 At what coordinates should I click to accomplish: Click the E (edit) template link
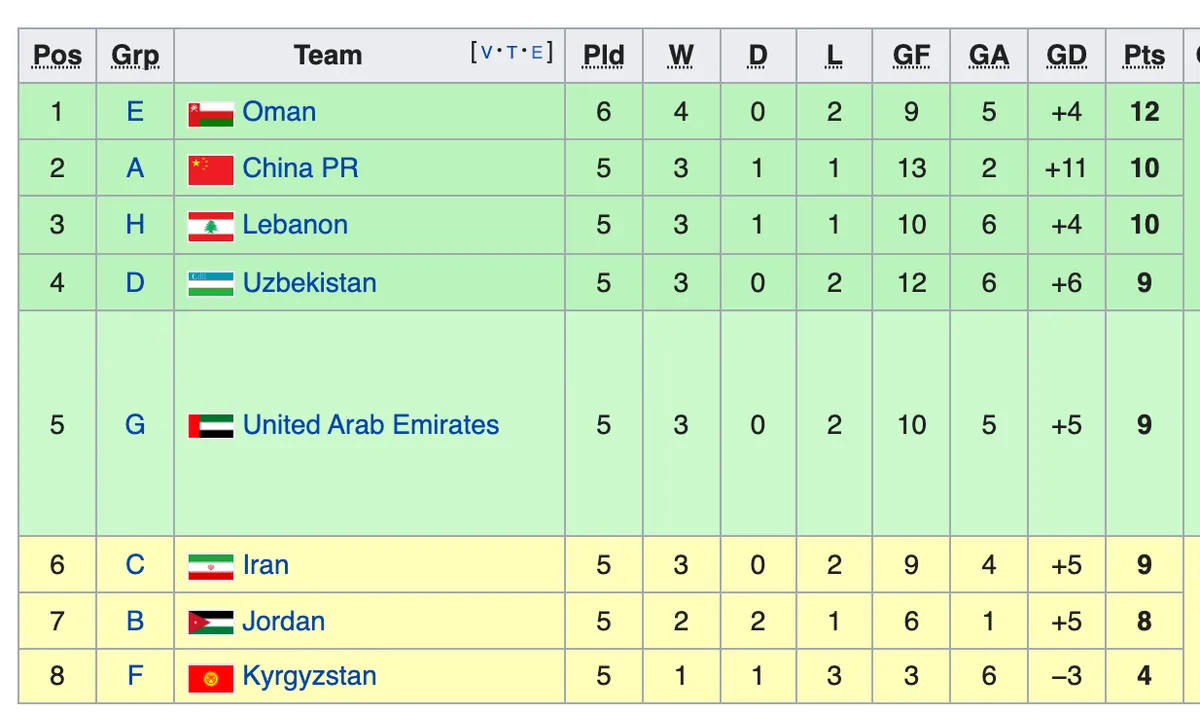[537, 53]
